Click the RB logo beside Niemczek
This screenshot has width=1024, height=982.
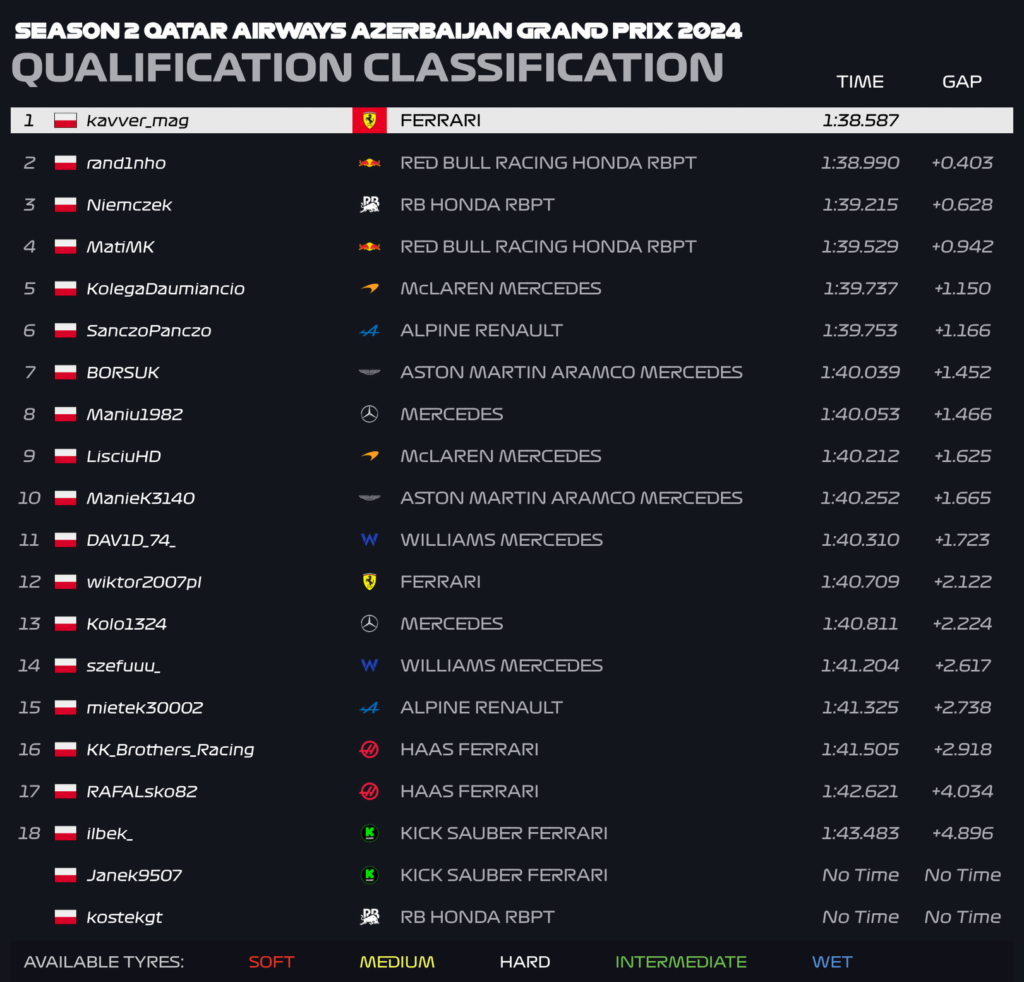click(370, 204)
